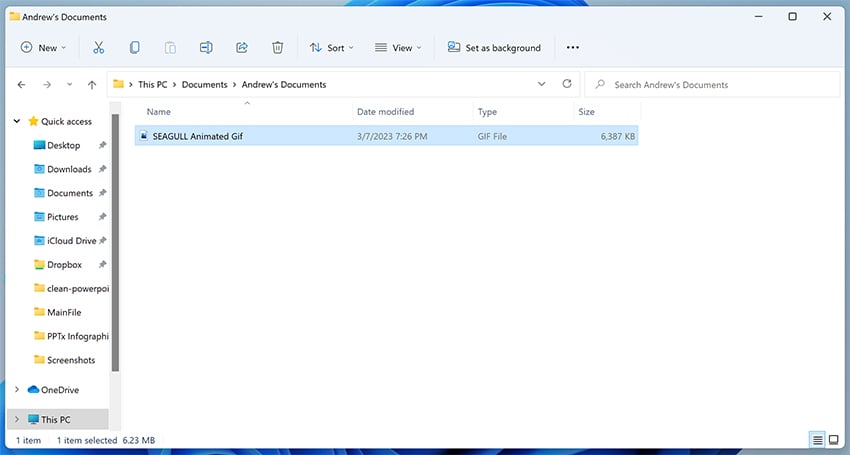This screenshot has height=455, width=850.
Task: Switch to large thumbnails view icon
Action: (x=833, y=440)
